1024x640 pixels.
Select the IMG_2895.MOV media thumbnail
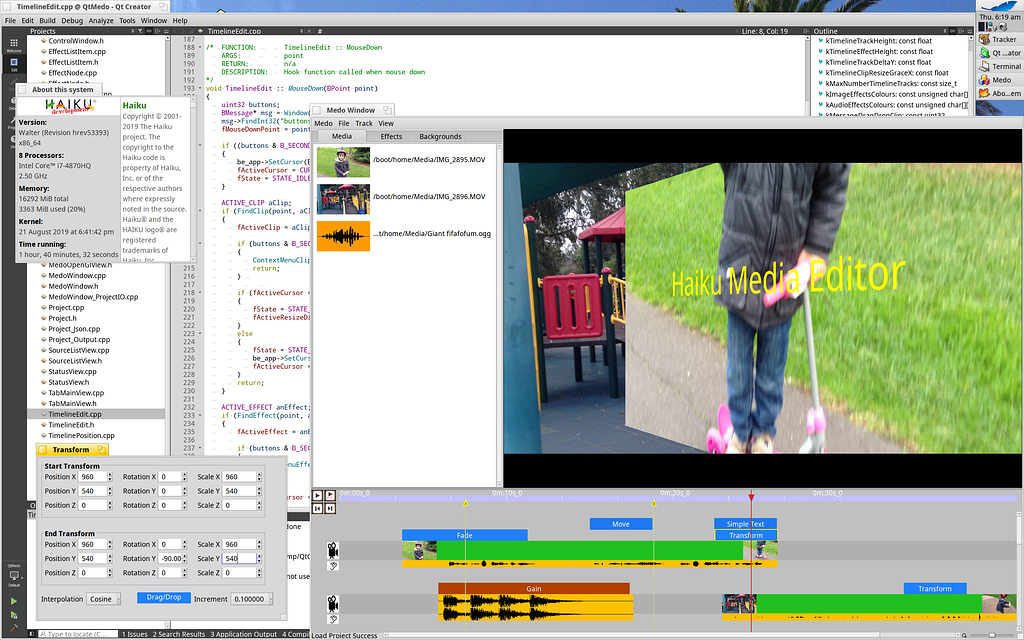[x=344, y=162]
